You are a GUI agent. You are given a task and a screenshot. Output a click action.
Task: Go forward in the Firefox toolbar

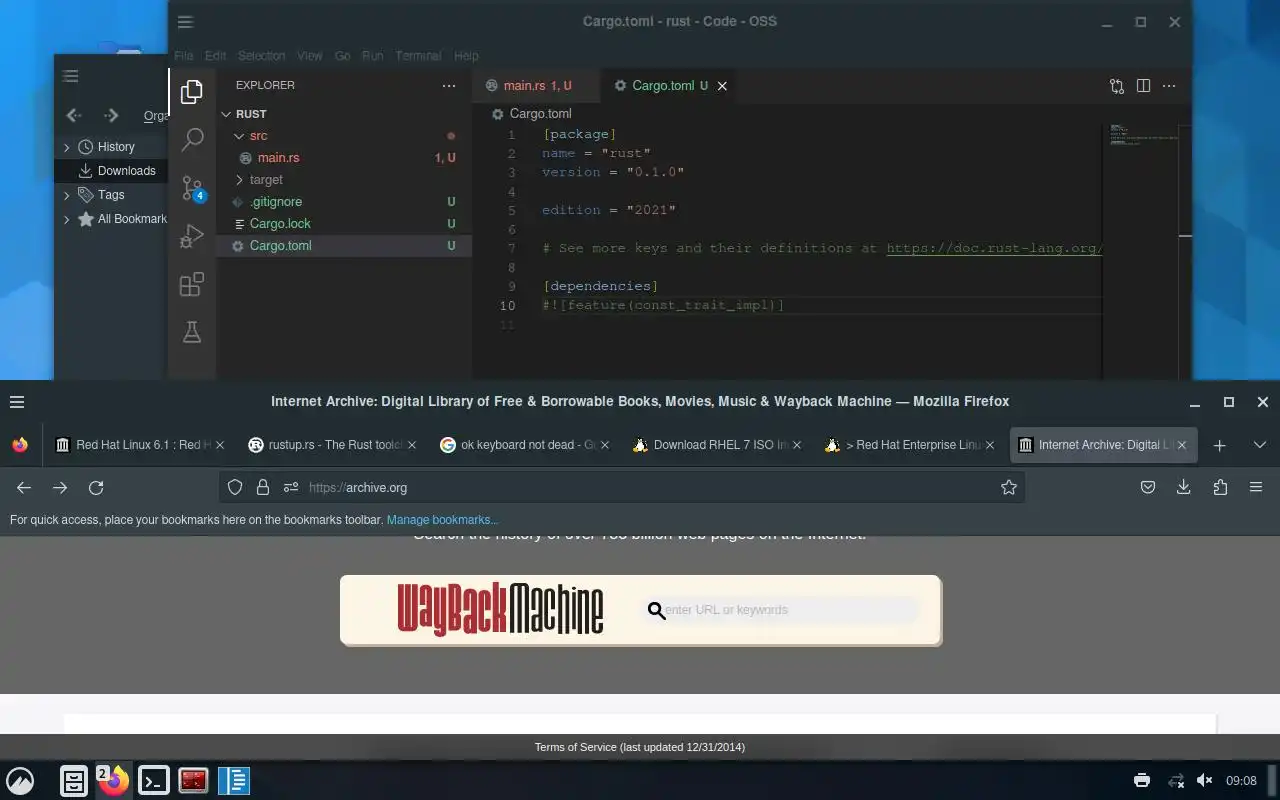(x=60, y=487)
